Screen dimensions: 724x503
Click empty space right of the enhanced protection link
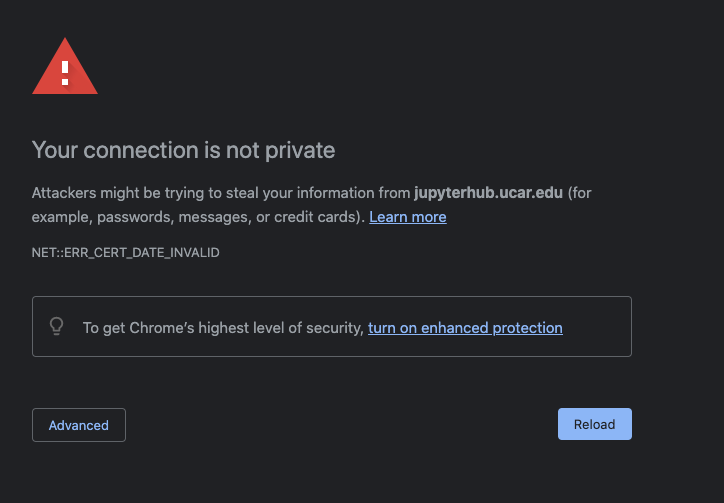[597, 327]
